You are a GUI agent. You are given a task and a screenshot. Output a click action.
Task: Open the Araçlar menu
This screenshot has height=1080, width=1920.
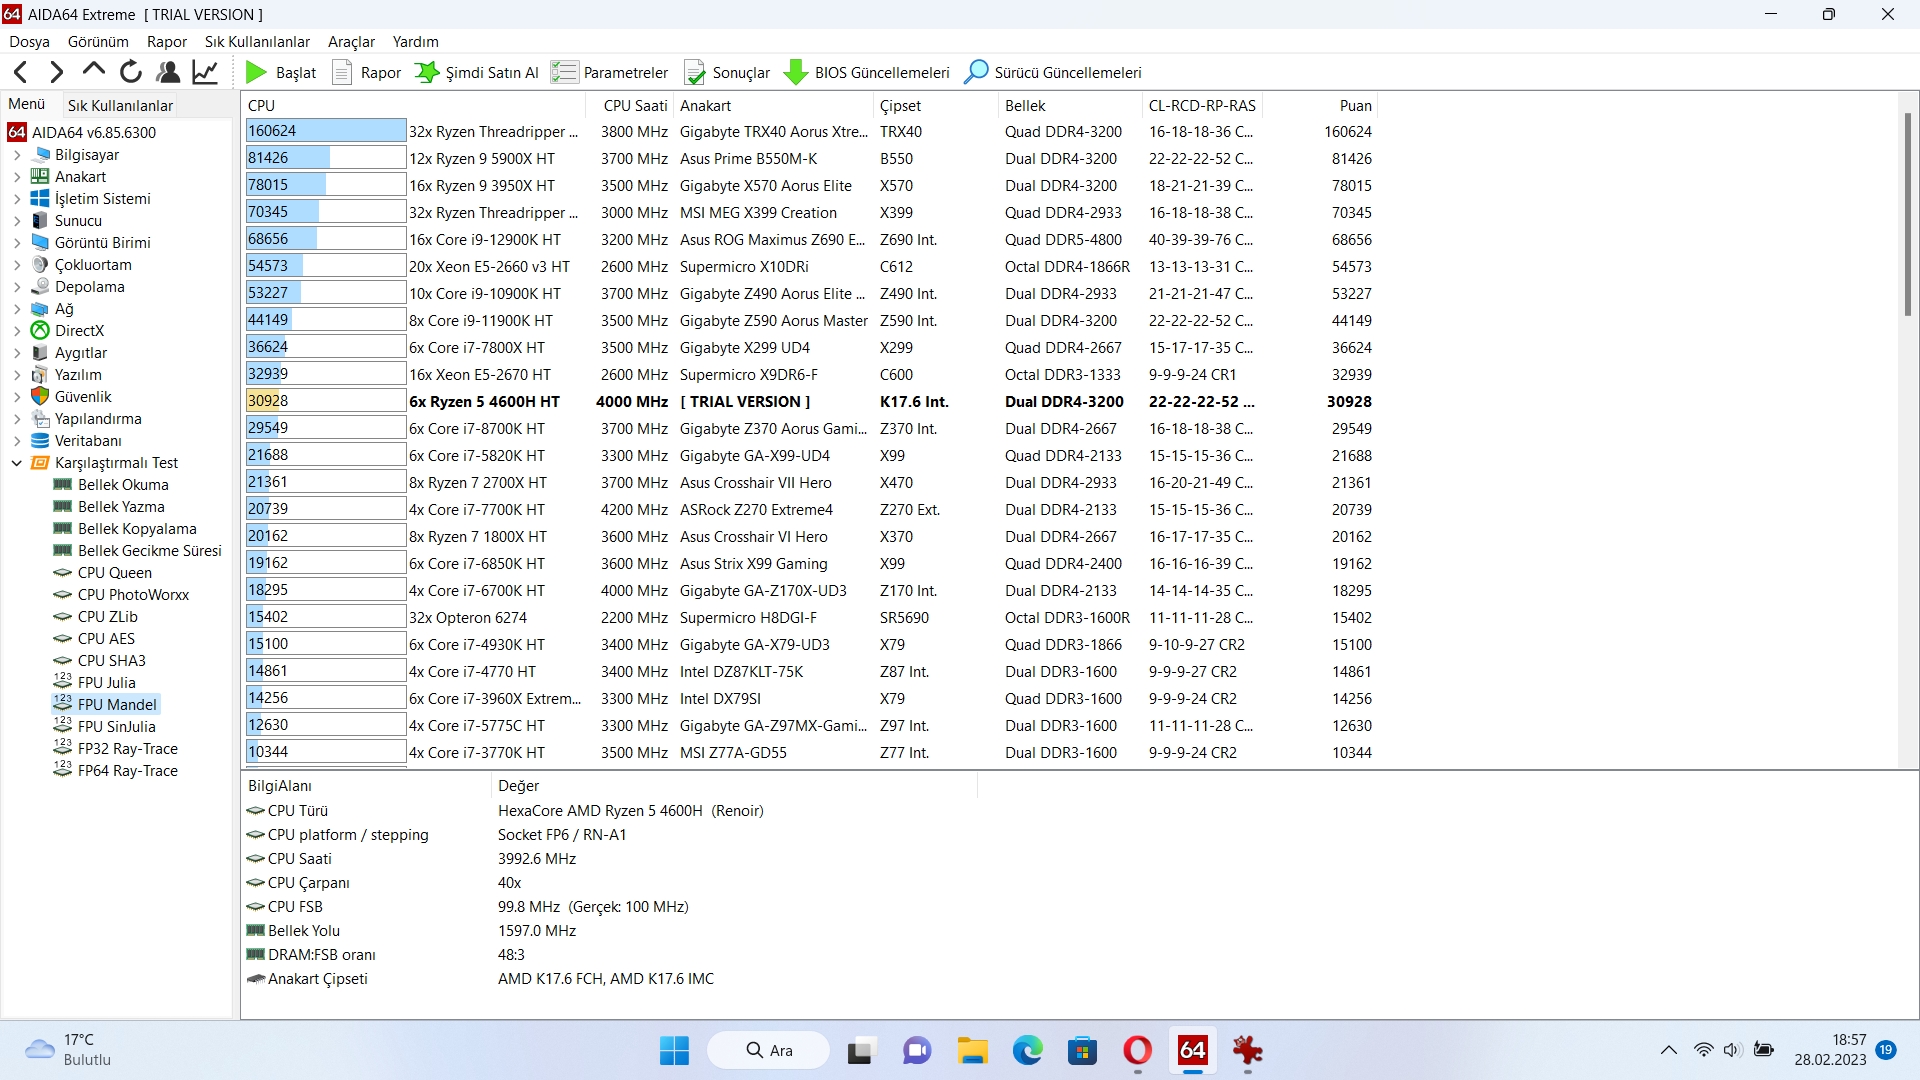tap(351, 42)
